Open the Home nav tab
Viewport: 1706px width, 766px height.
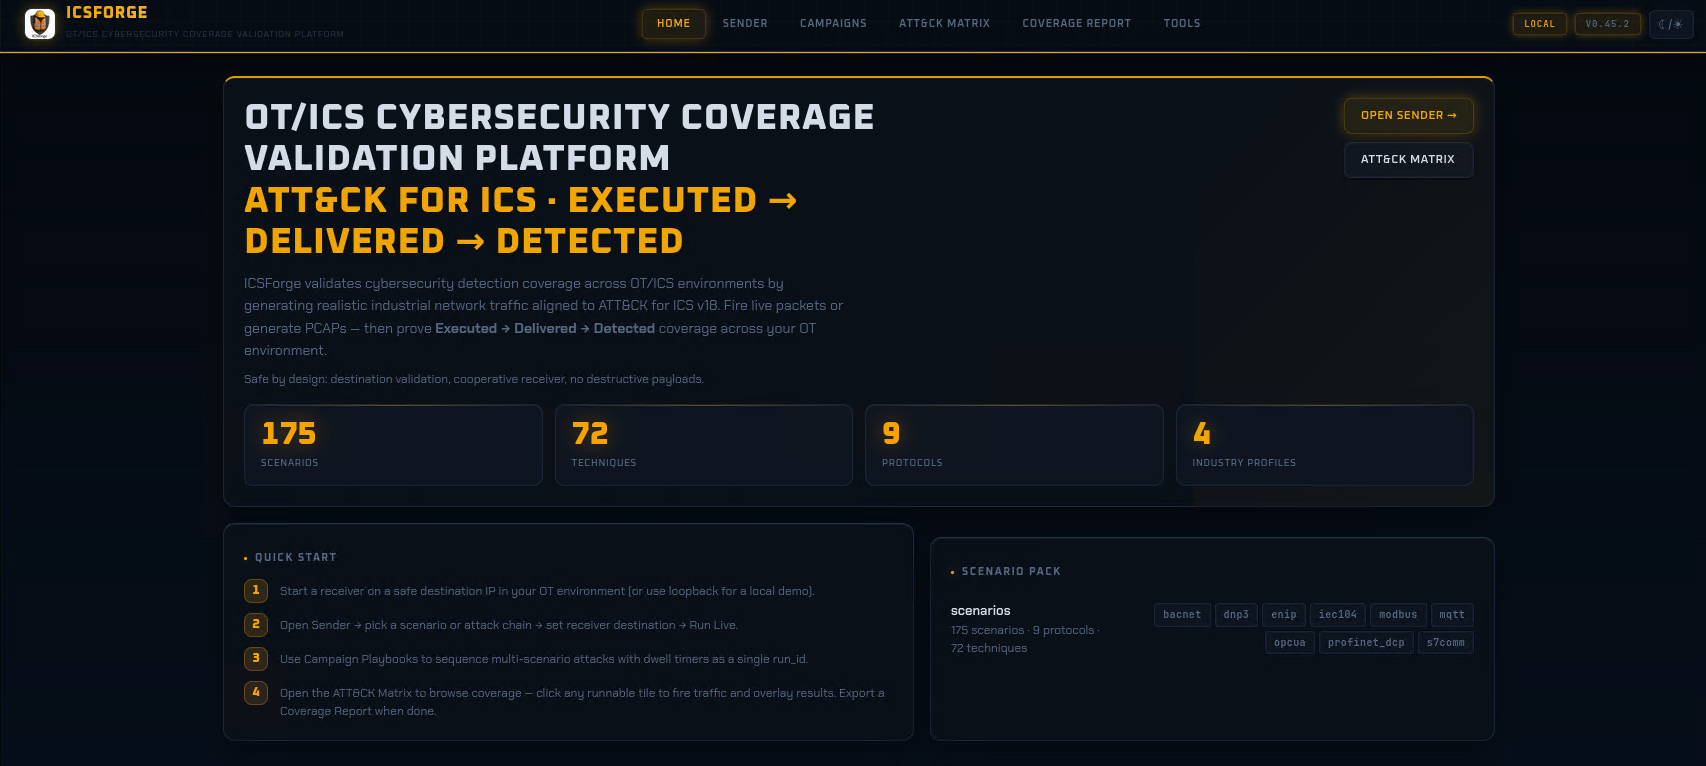click(x=673, y=24)
